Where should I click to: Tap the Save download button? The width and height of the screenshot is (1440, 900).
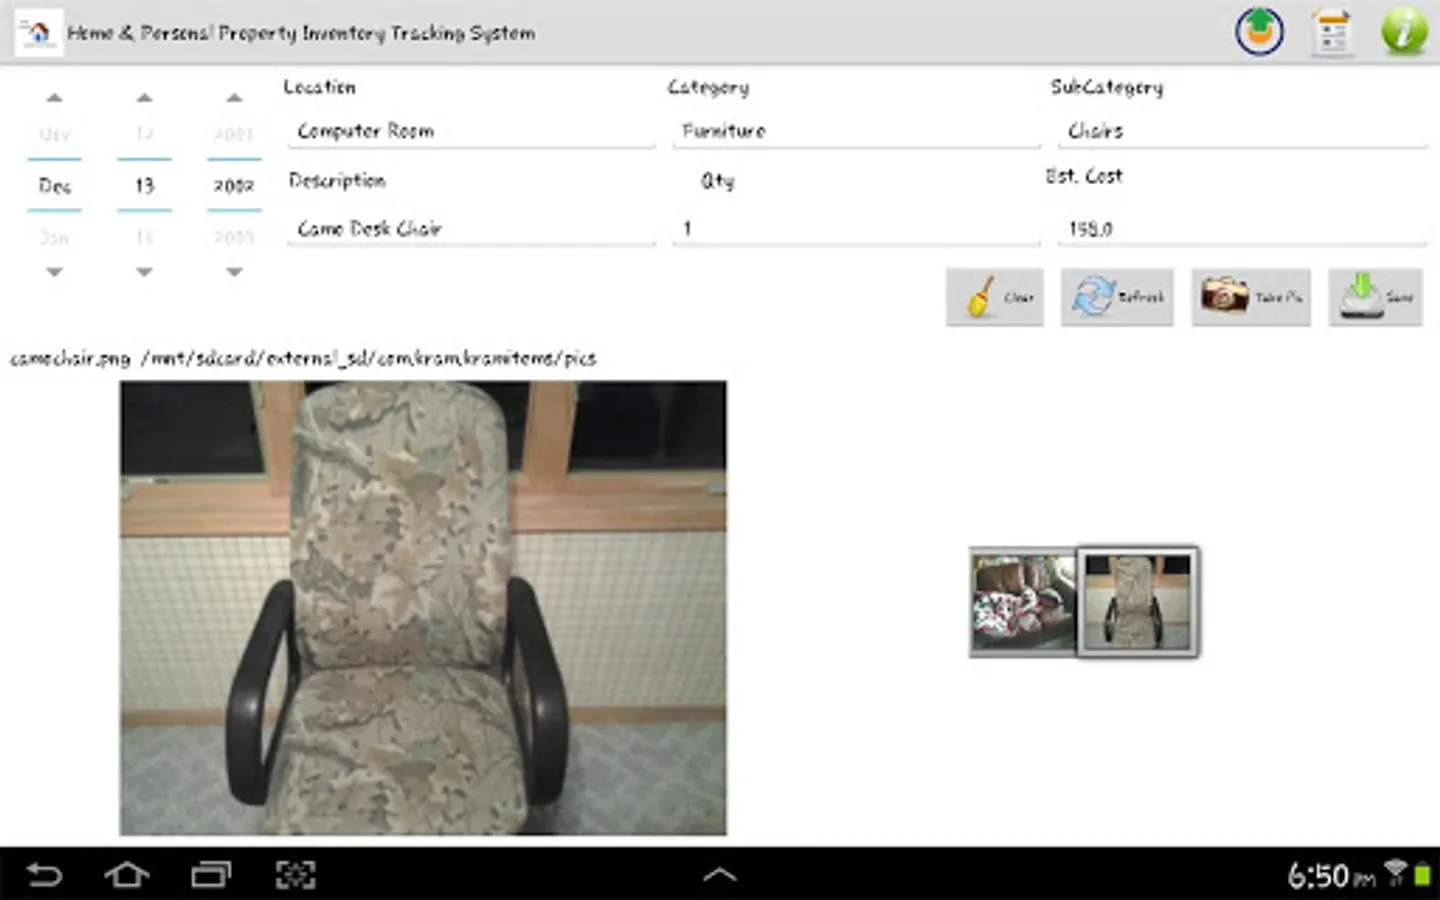coord(1375,297)
